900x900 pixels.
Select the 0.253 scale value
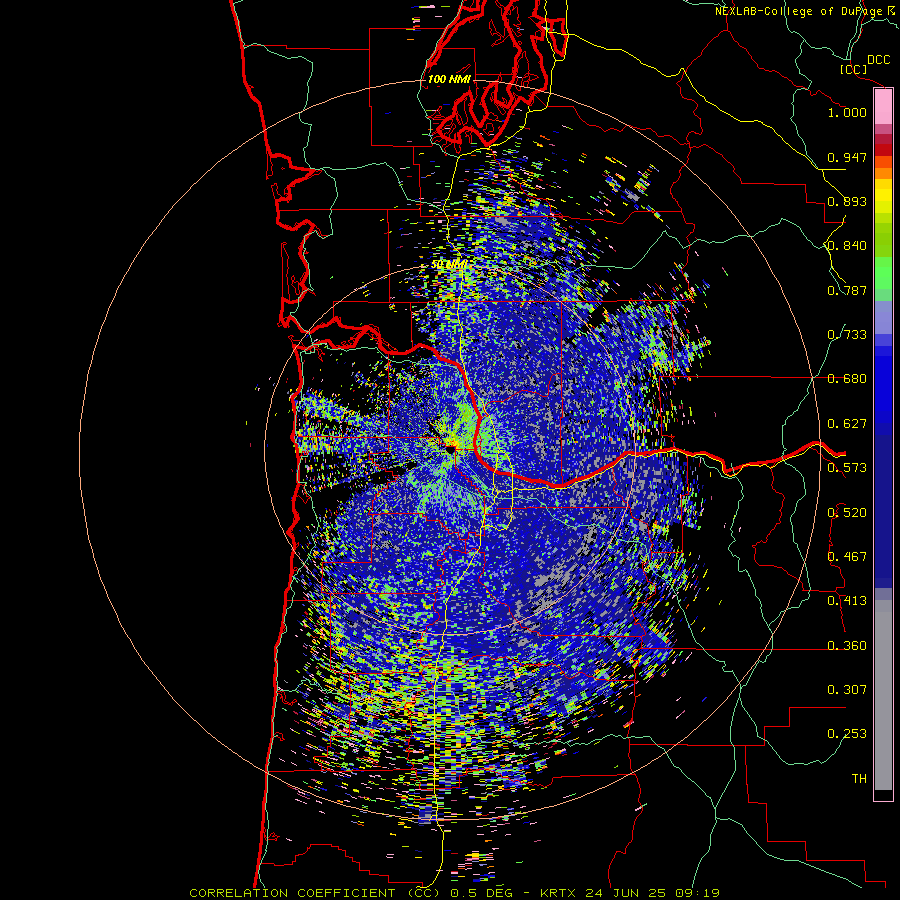tap(847, 734)
